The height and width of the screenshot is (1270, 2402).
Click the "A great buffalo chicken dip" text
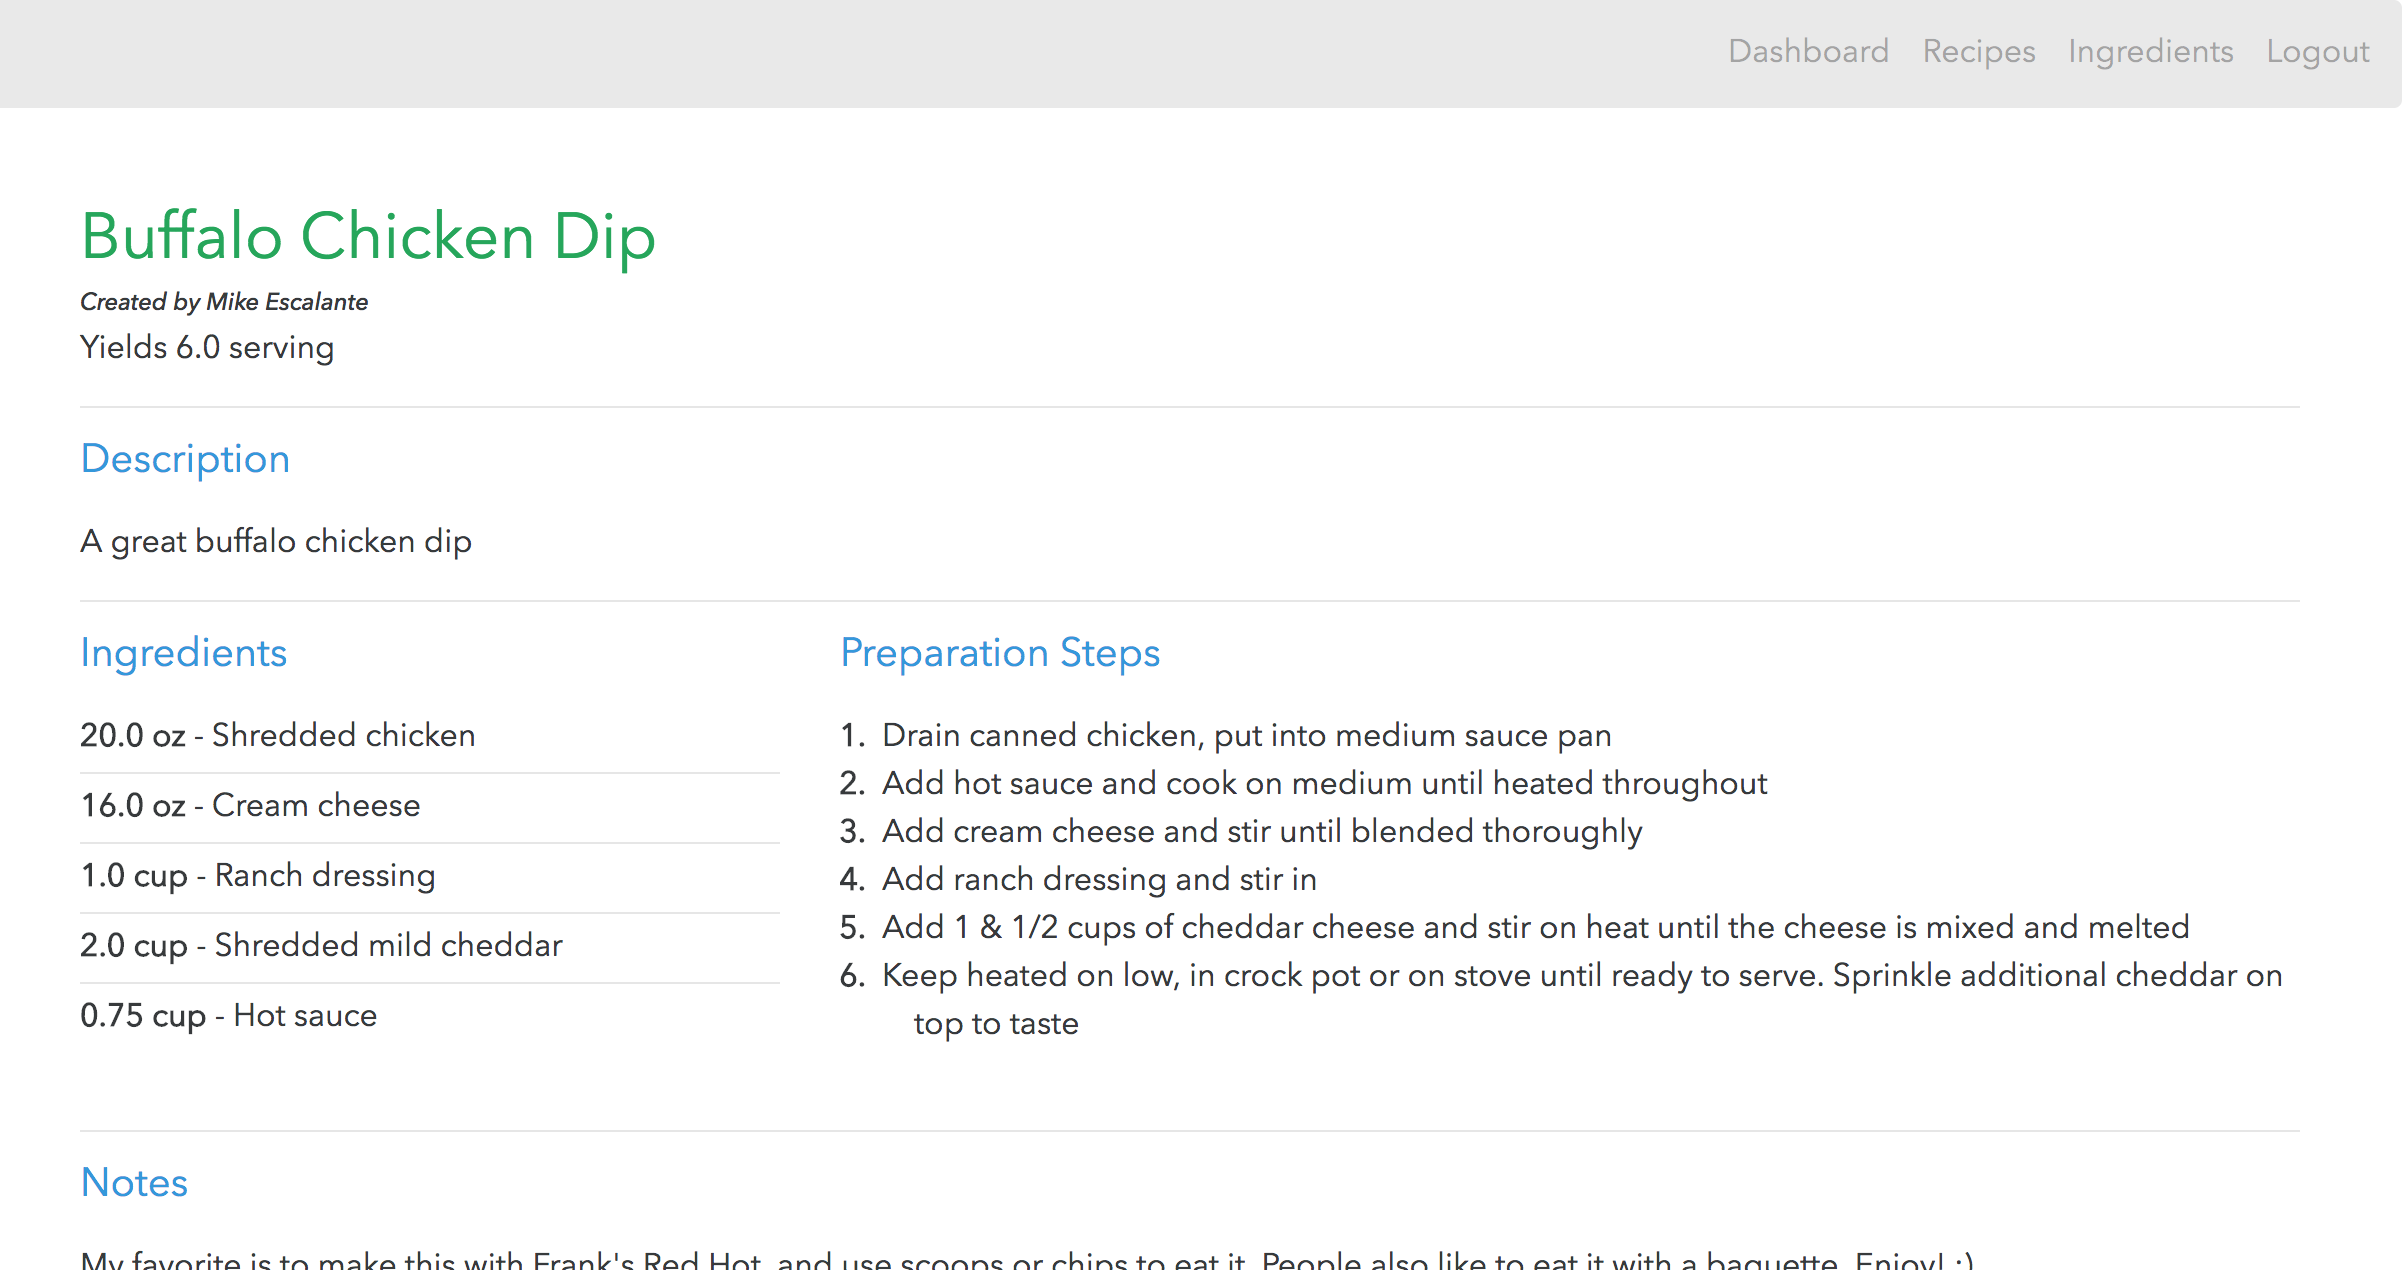(275, 542)
